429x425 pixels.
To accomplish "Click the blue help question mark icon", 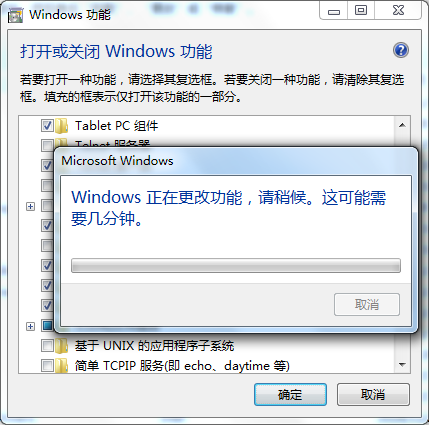I will coord(401,50).
